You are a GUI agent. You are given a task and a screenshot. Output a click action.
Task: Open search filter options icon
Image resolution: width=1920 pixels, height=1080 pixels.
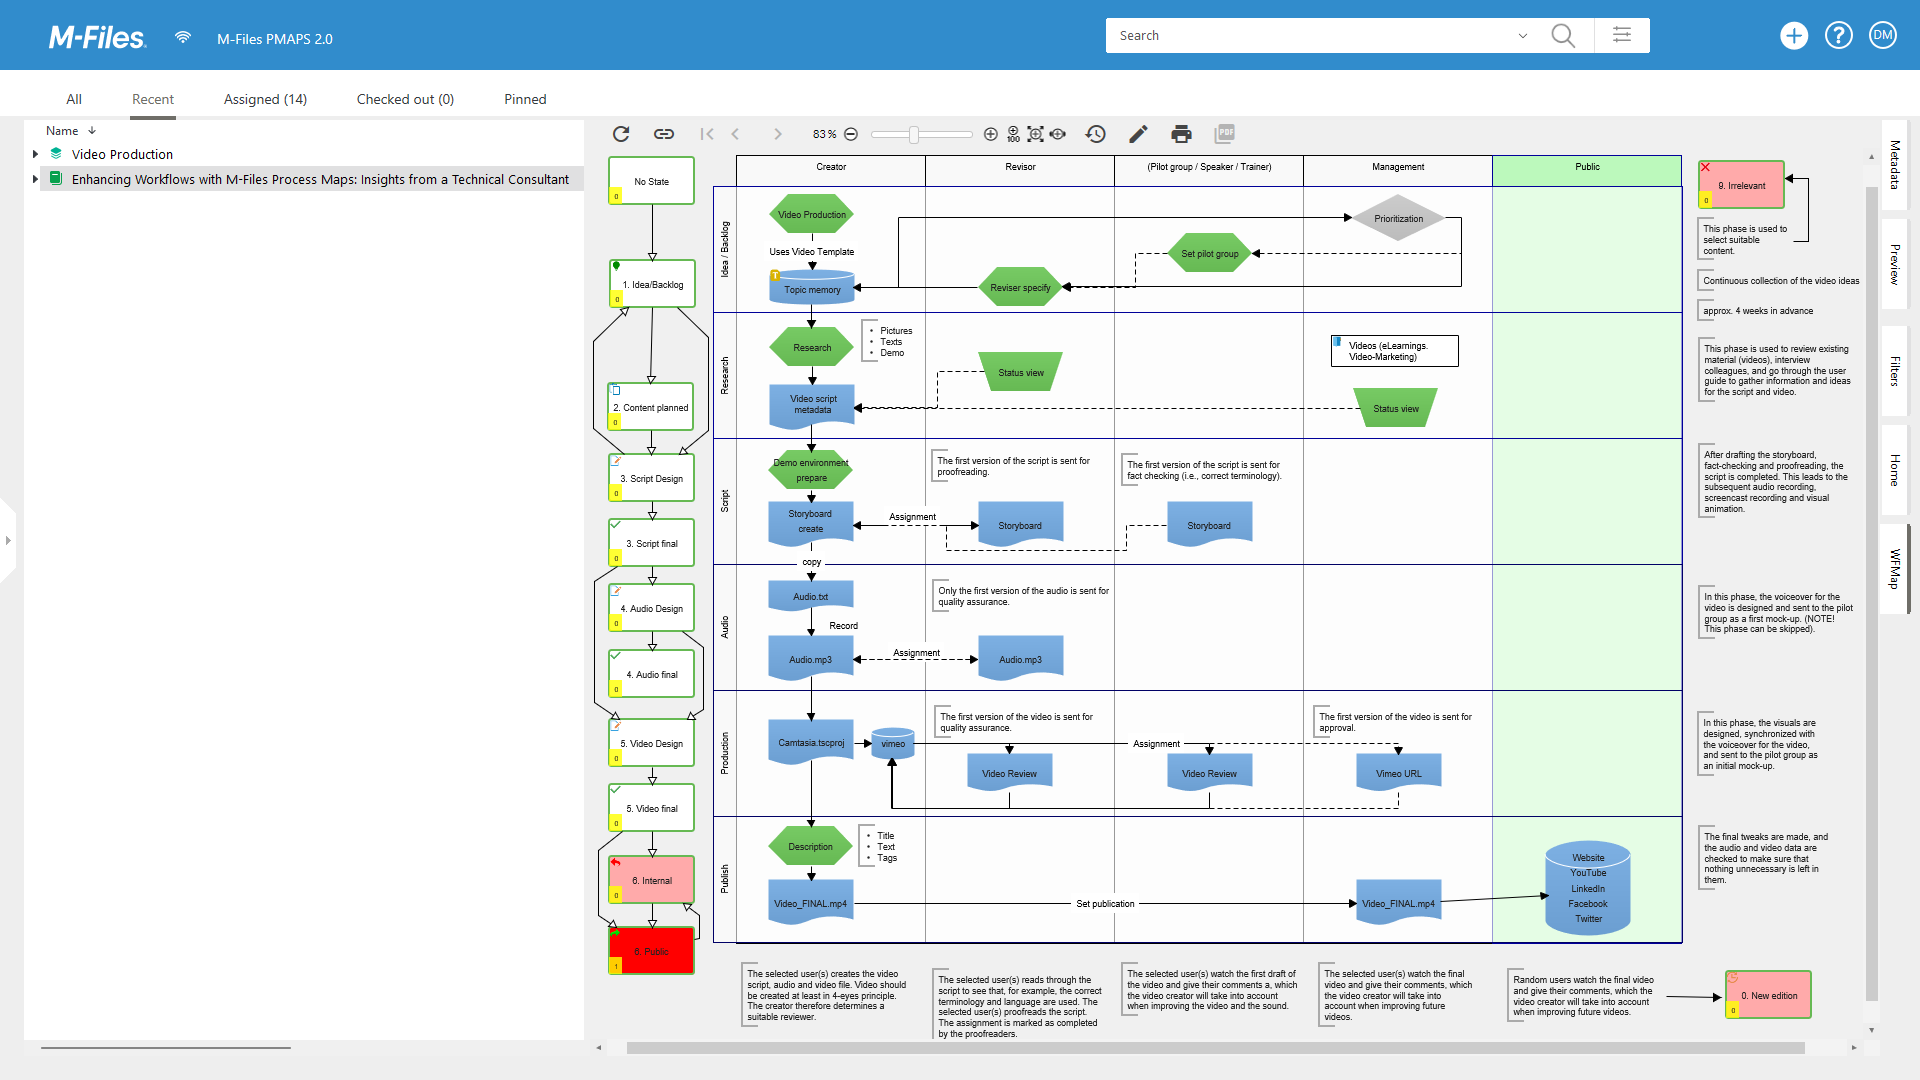pos(1622,36)
